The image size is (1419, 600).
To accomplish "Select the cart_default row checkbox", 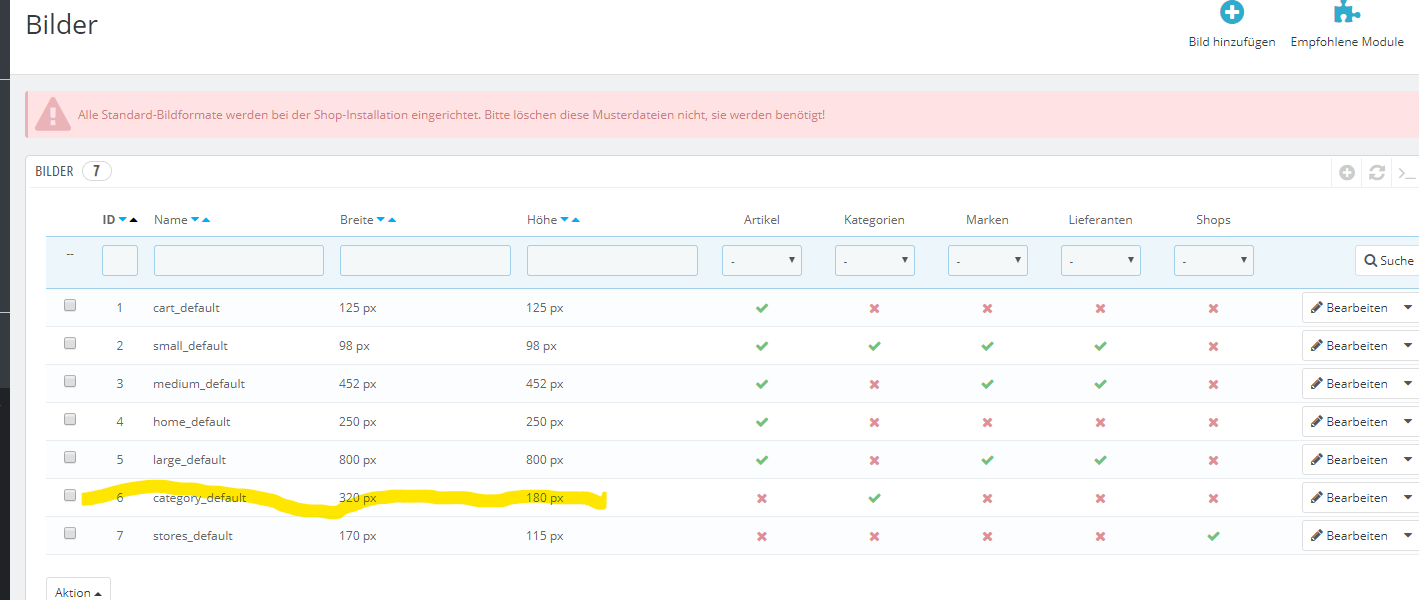I will (x=70, y=306).
